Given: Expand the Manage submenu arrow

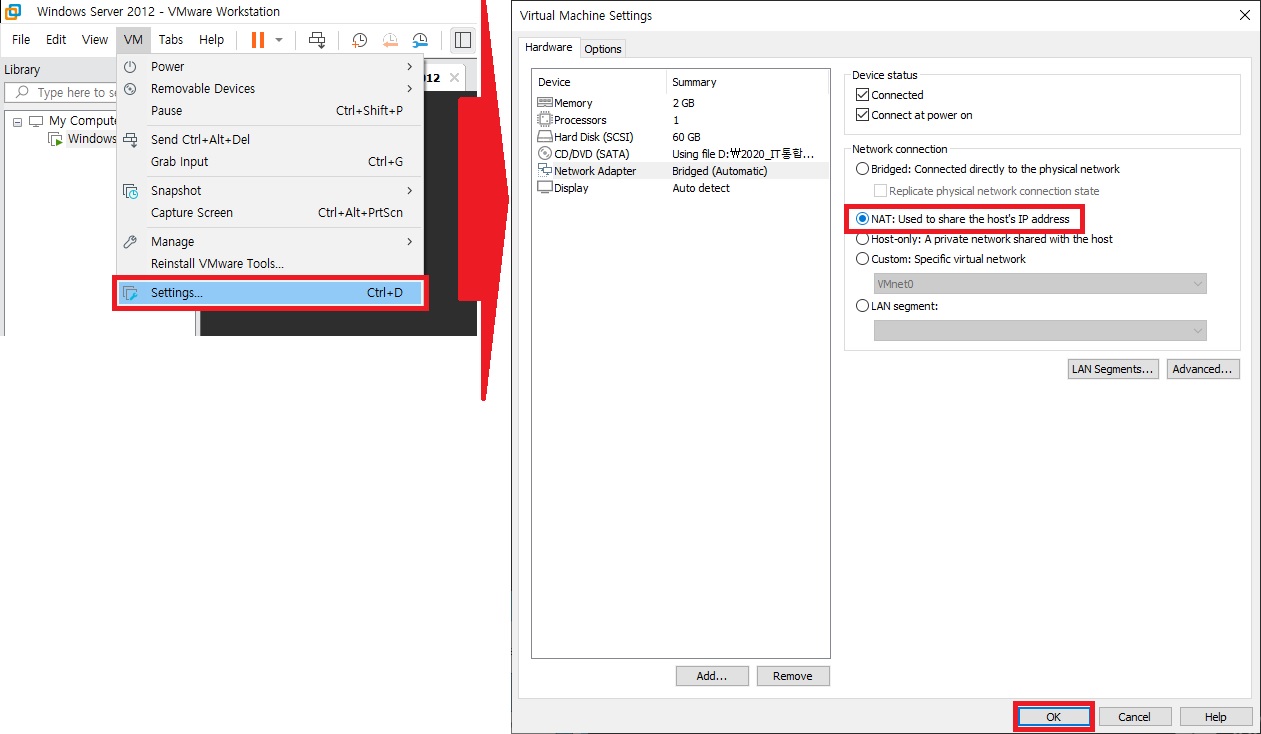Looking at the screenshot, I should tap(410, 242).
